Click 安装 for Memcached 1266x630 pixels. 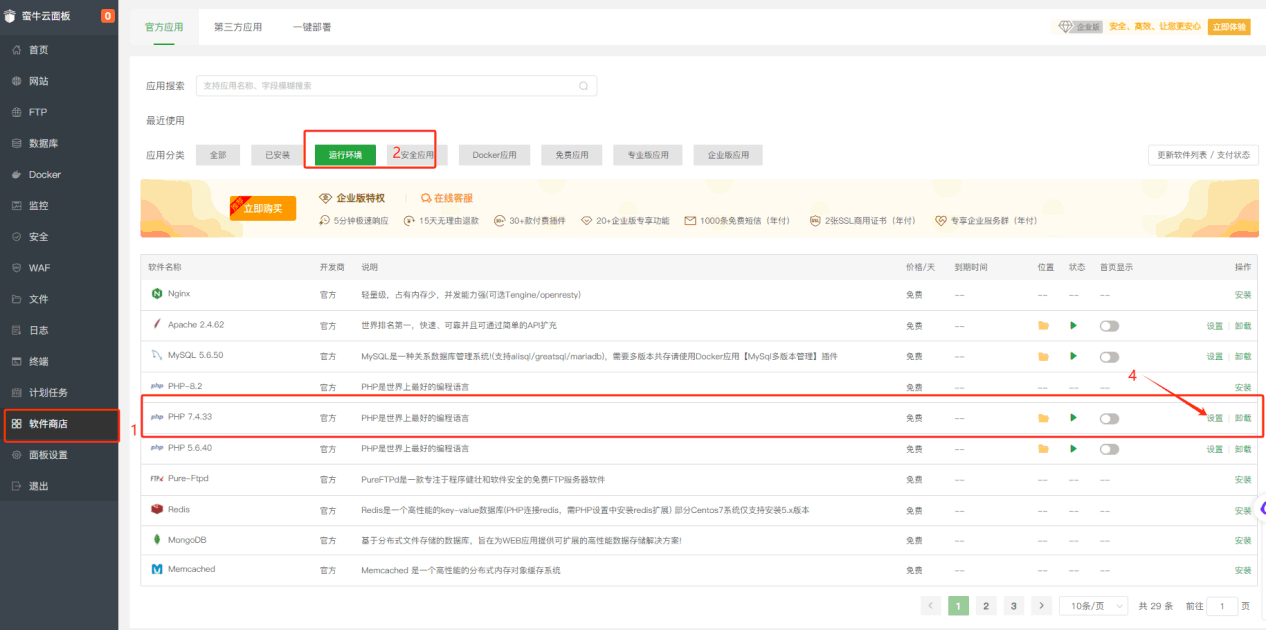[x=1243, y=570]
